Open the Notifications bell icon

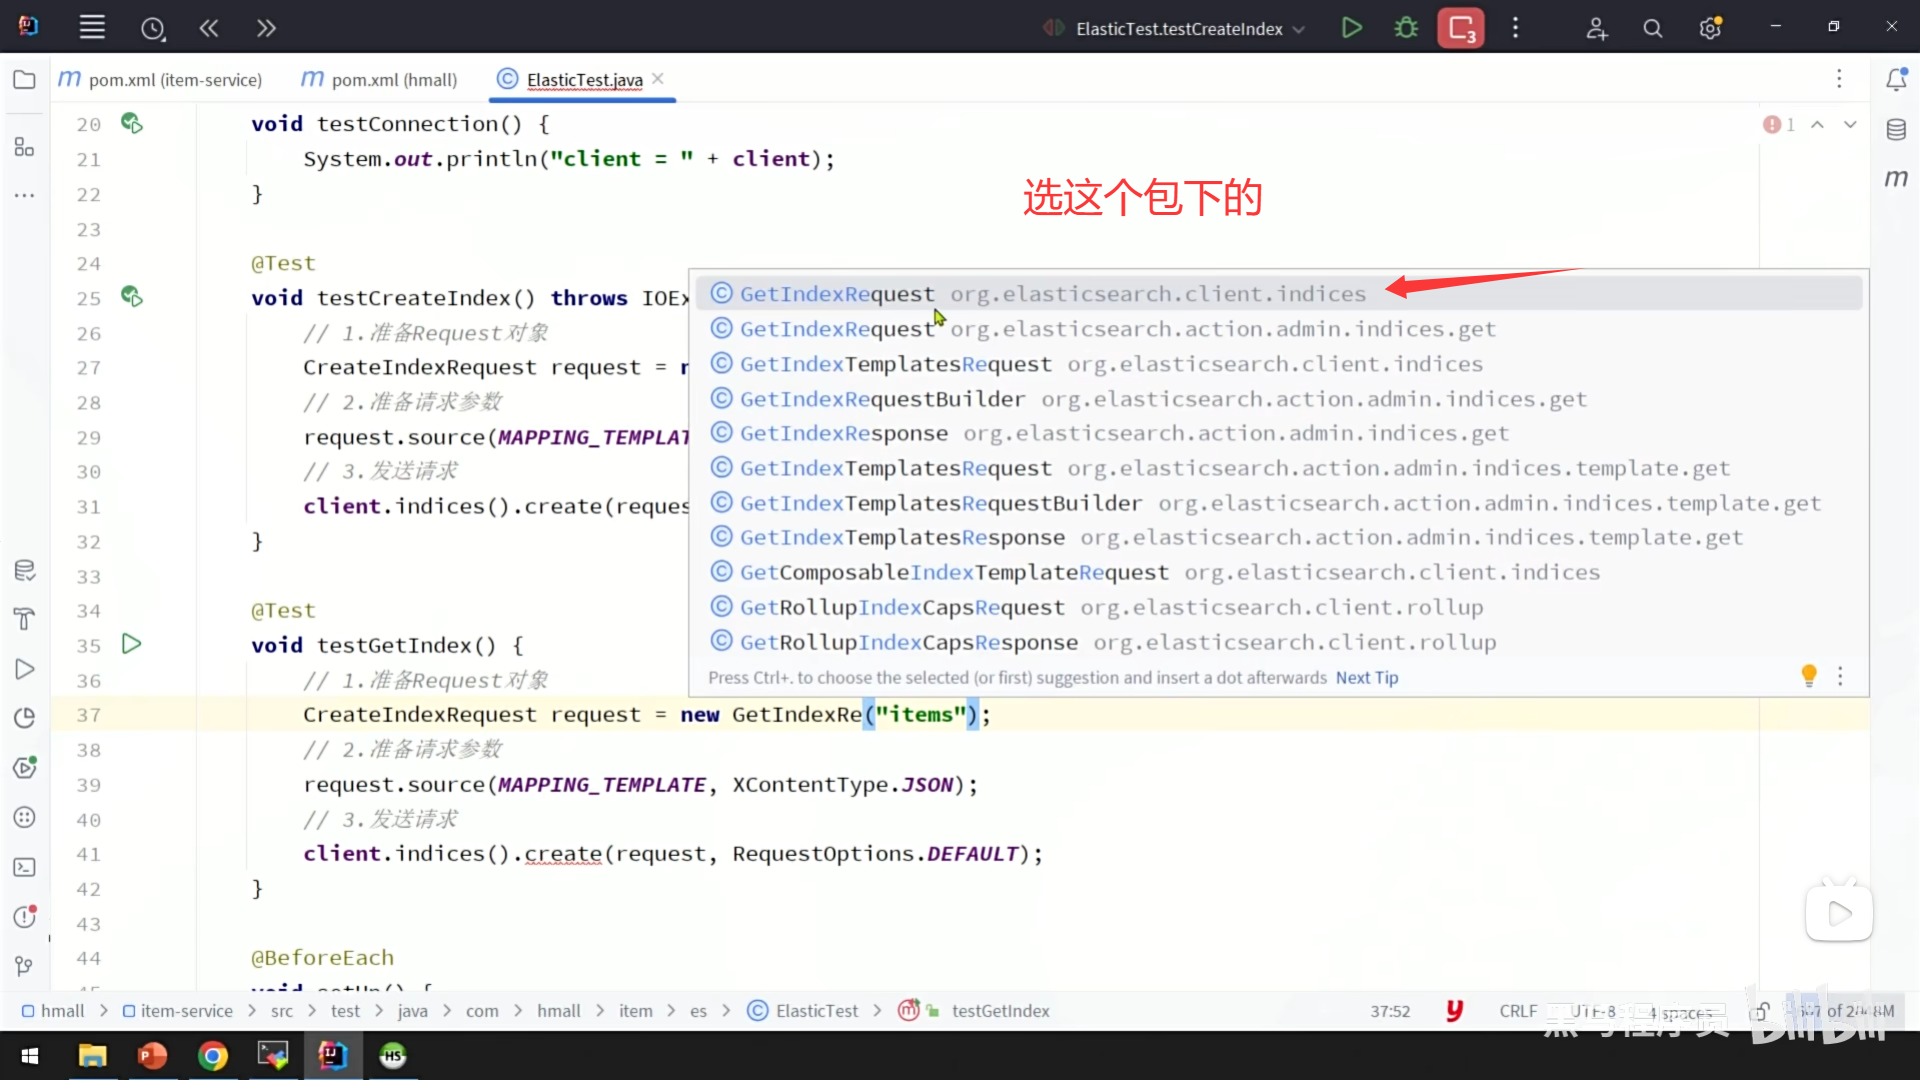point(1896,79)
